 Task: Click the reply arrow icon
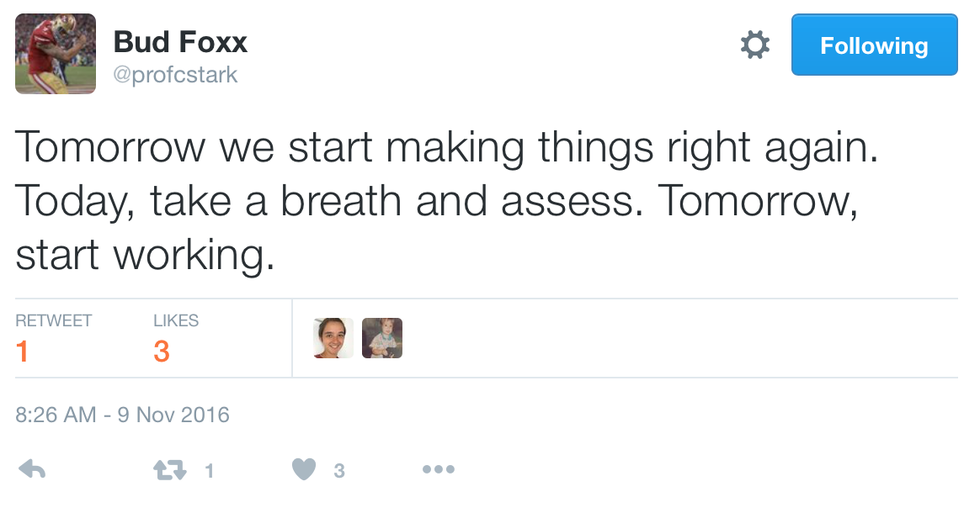coord(32,469)
